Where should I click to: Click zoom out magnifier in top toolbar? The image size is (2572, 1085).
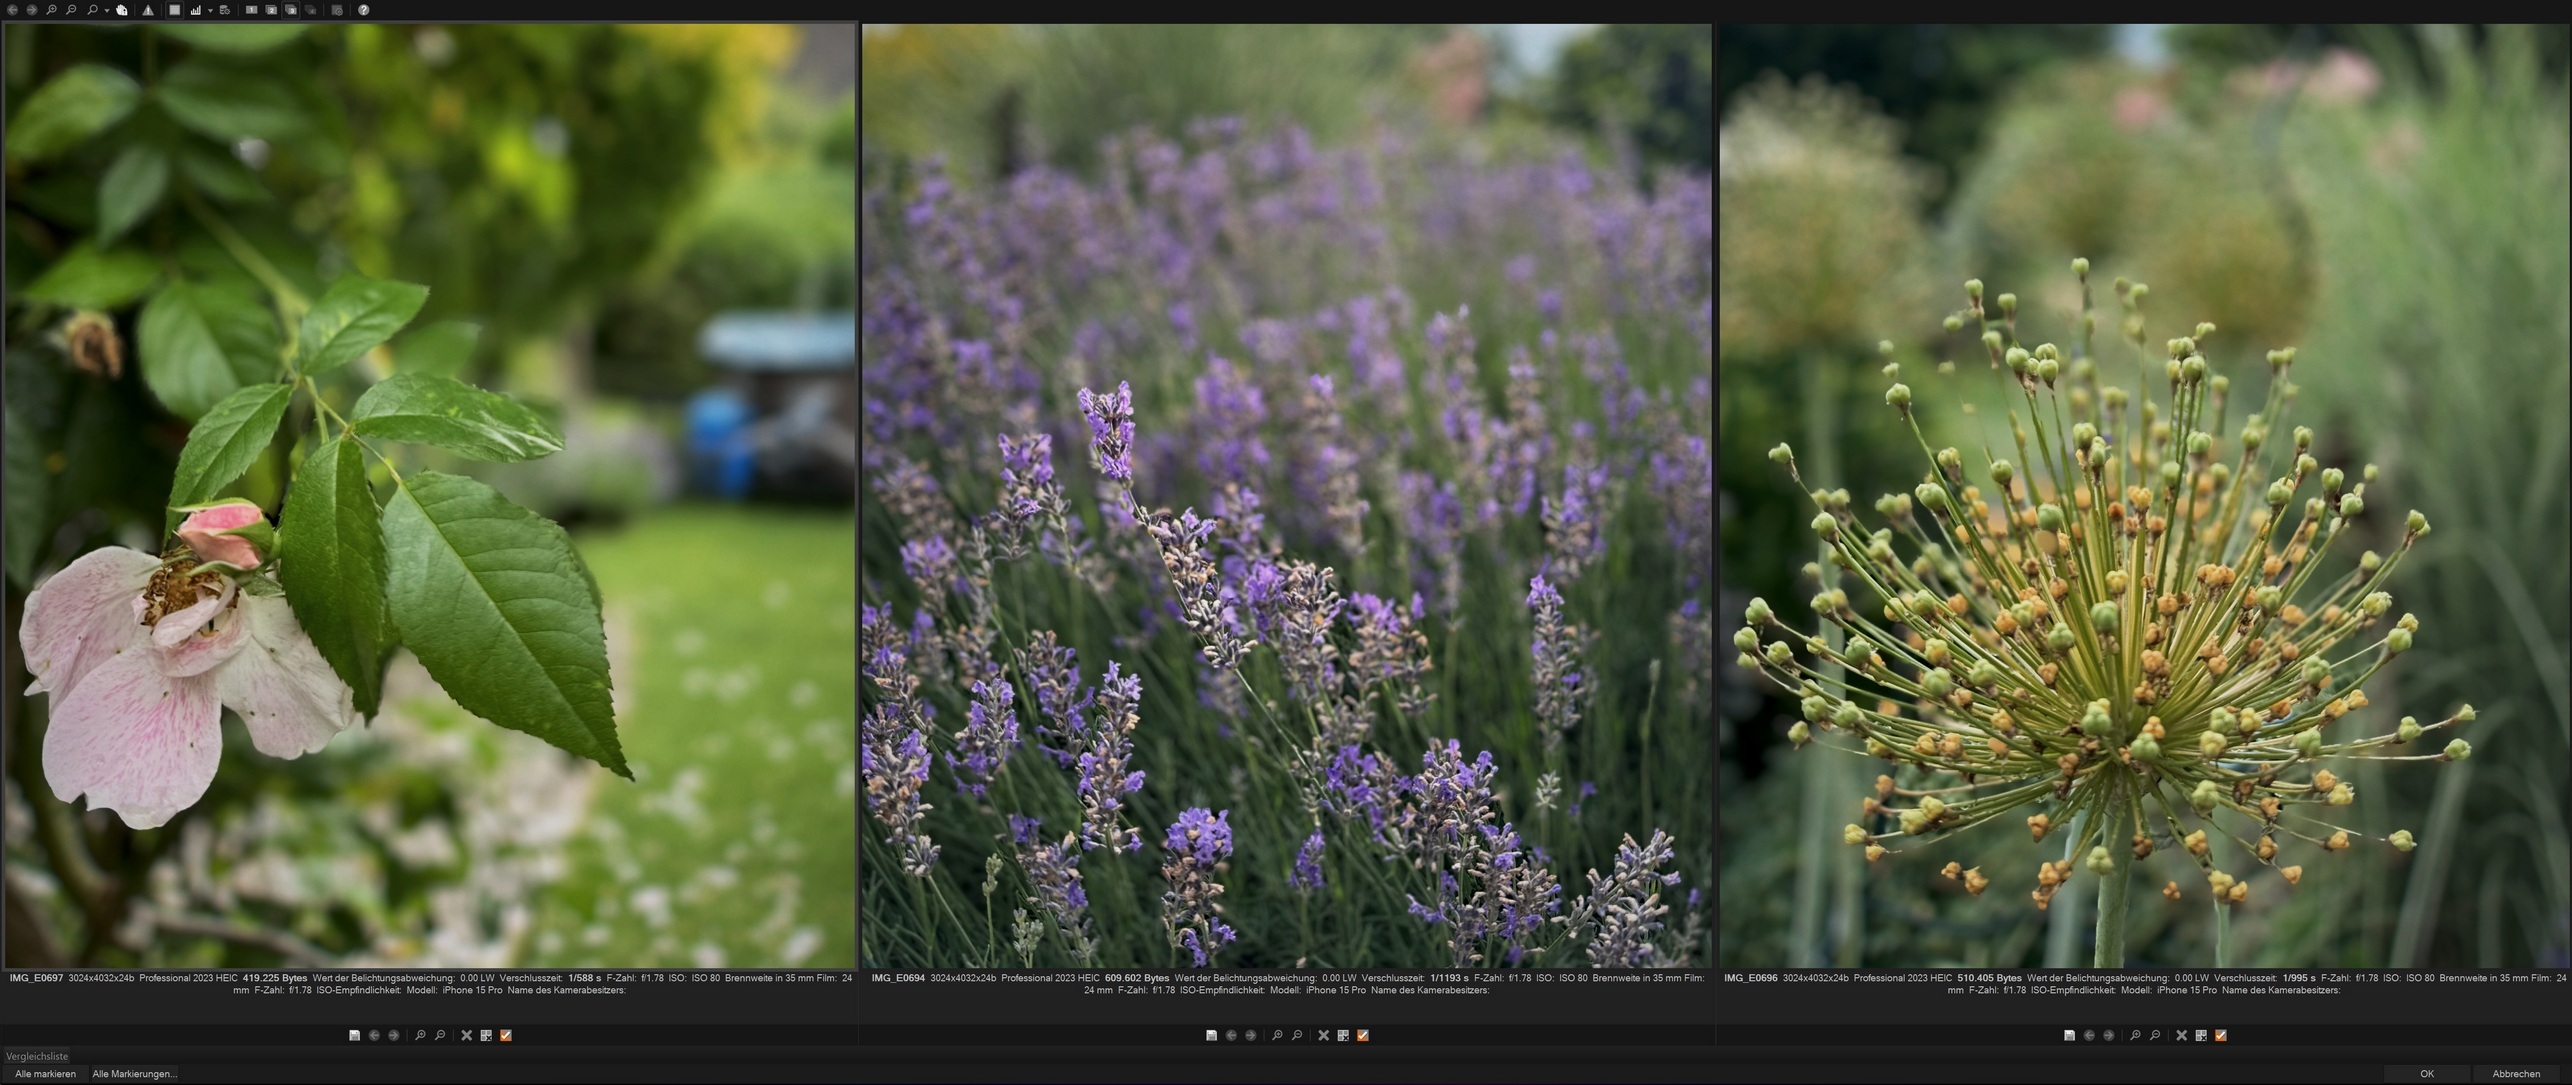(71, 10)
